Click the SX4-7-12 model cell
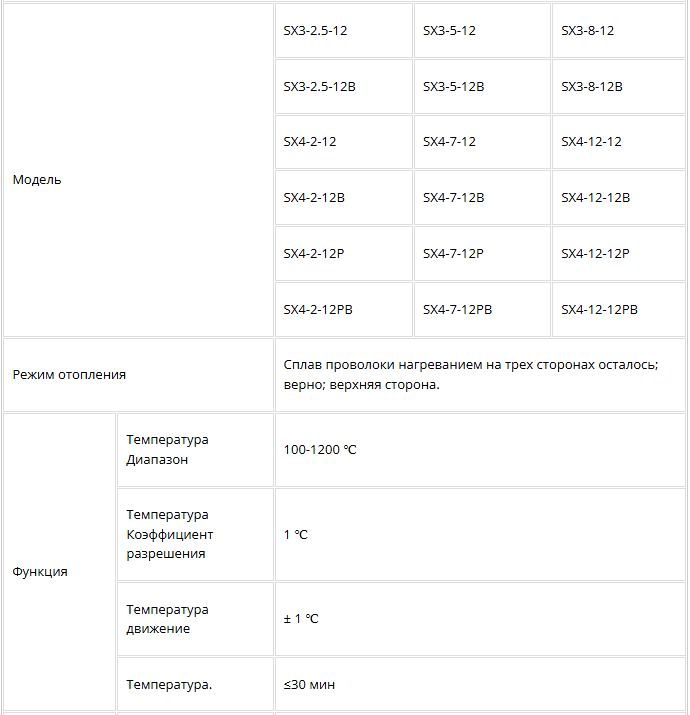The height and width of the screenshot is (715, 690). click(x=450, y=142)
